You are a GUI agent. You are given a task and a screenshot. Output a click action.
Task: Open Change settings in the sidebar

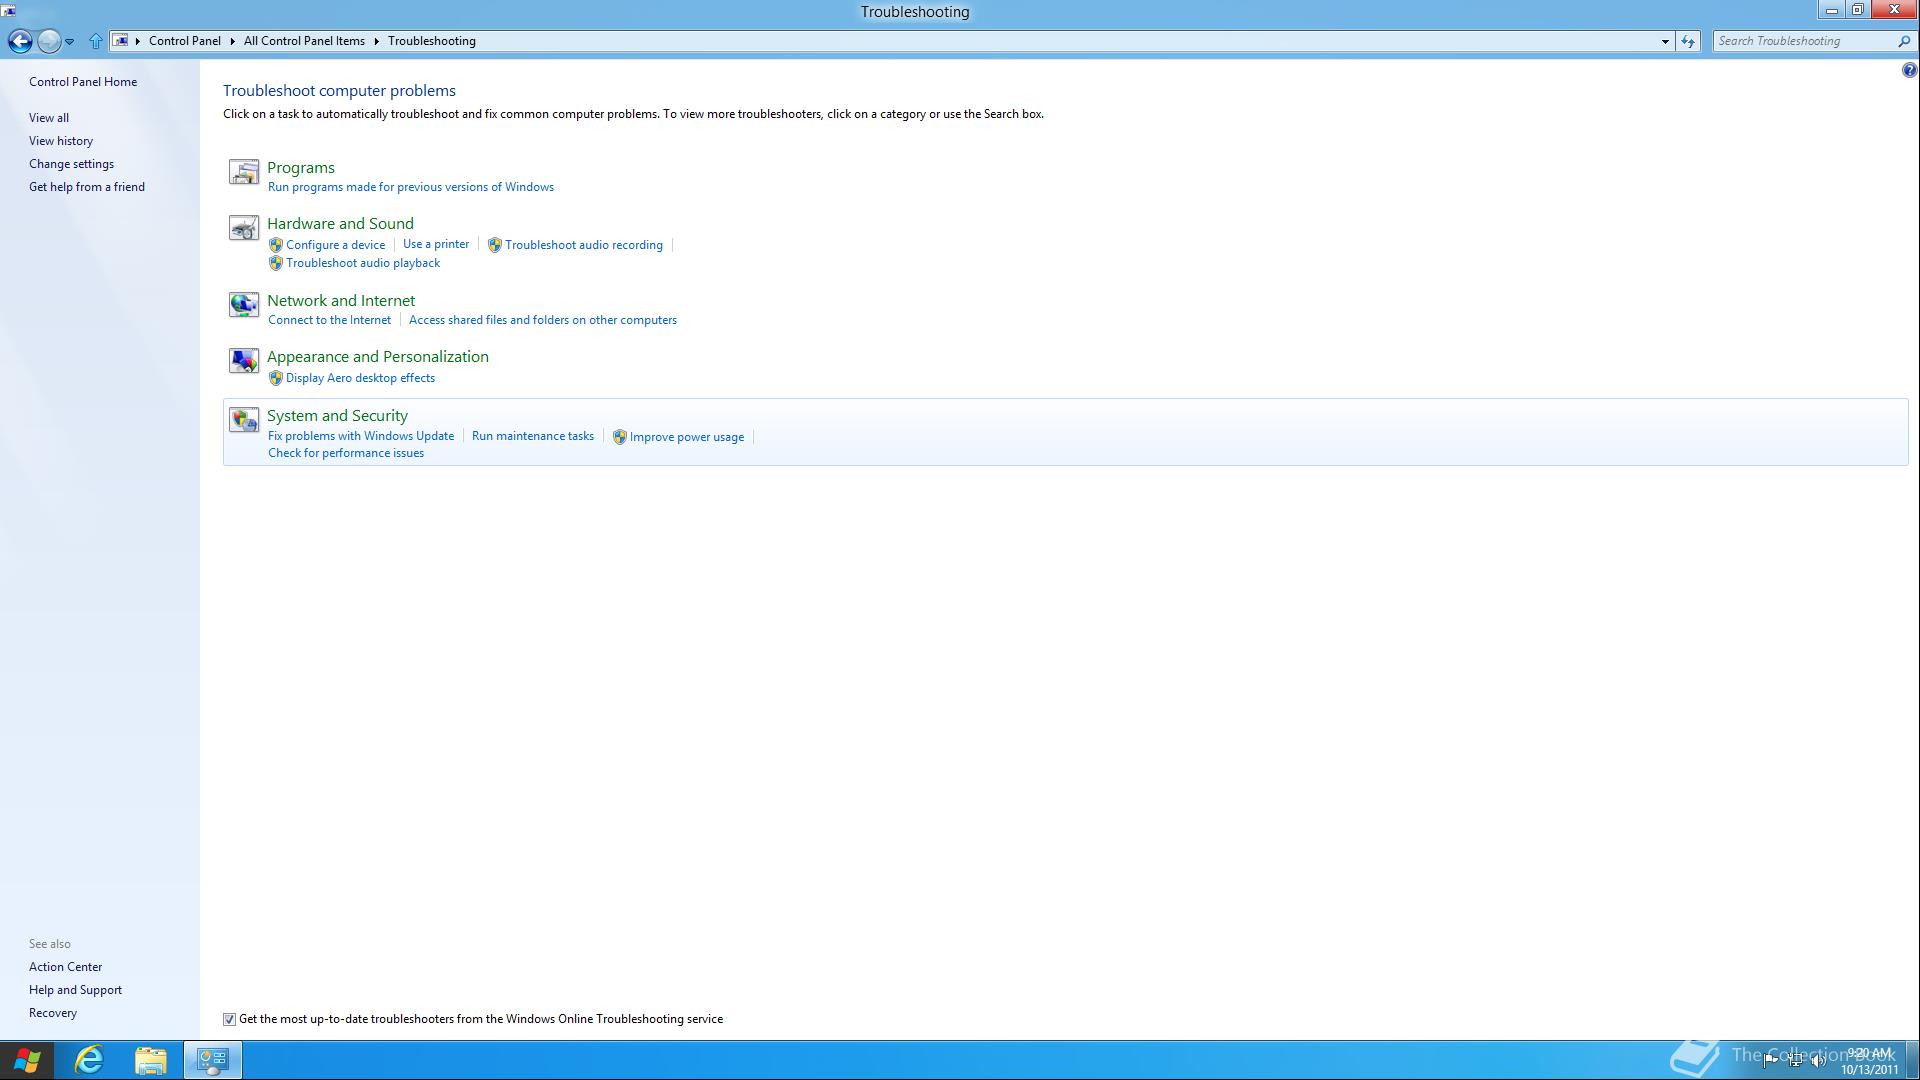tap(71, 164)
